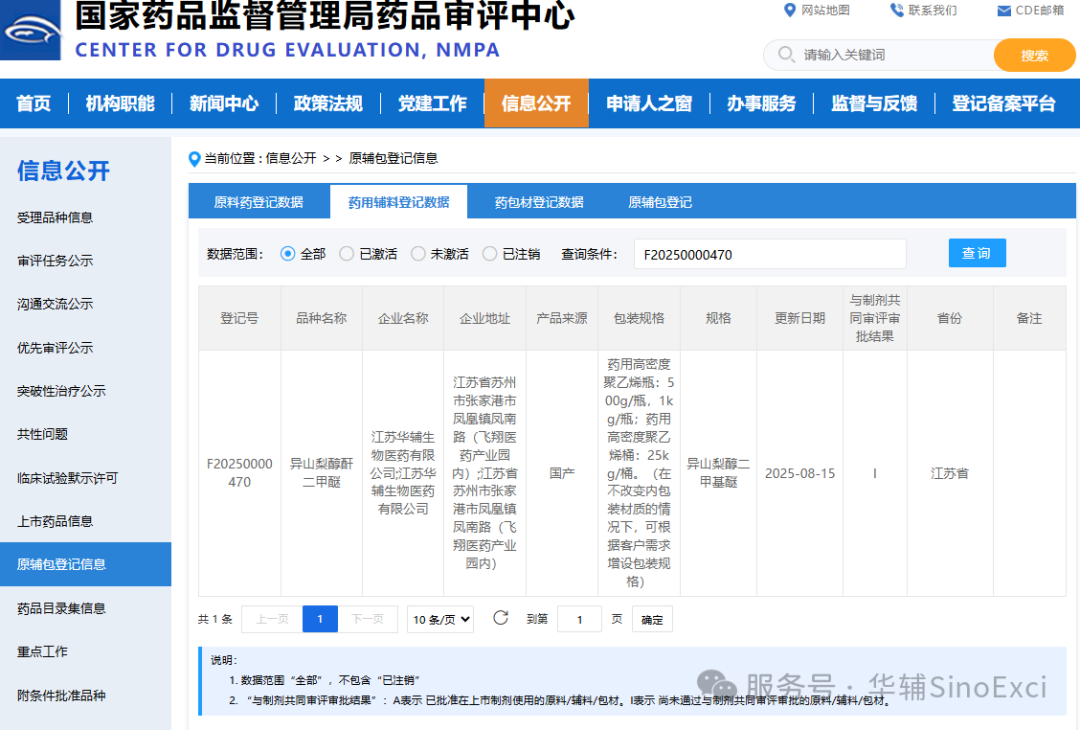Open 临床试验默示许可 in sidebar
Viewport: 1080px width, 730px height.
[68, 478]
